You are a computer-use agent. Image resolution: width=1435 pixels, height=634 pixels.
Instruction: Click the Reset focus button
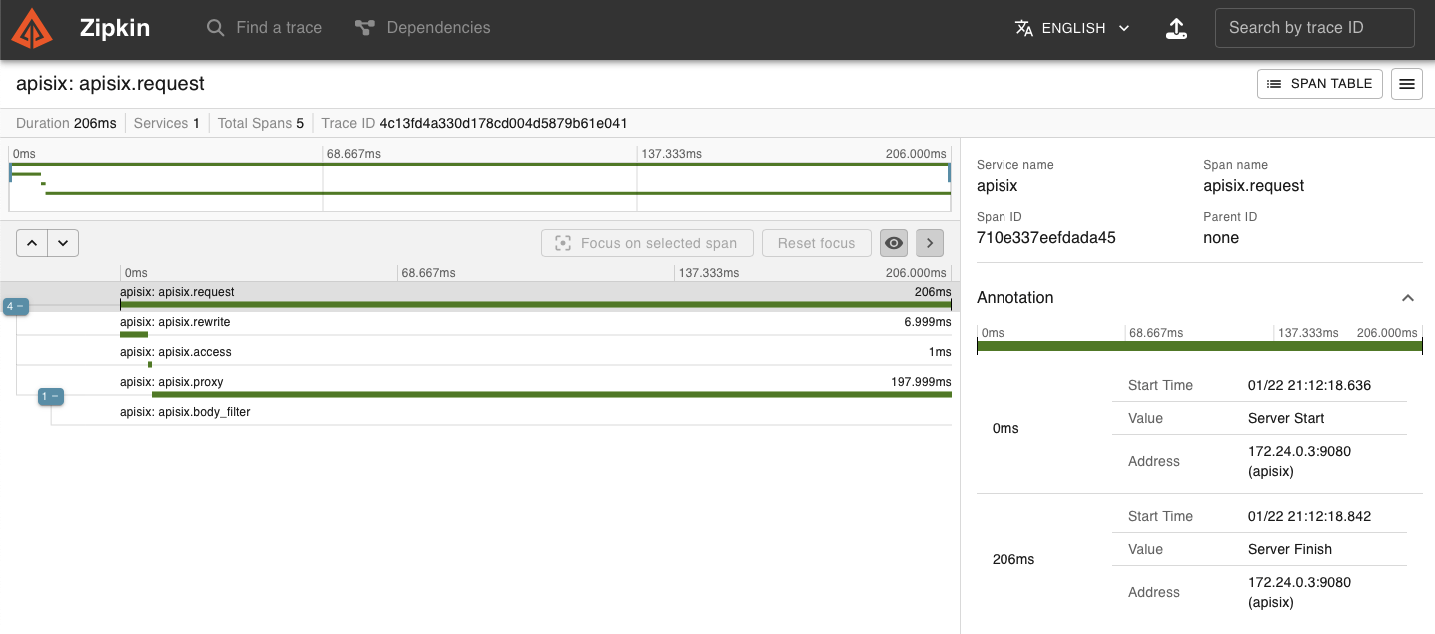pyautogui.click(x=816, y=243)
